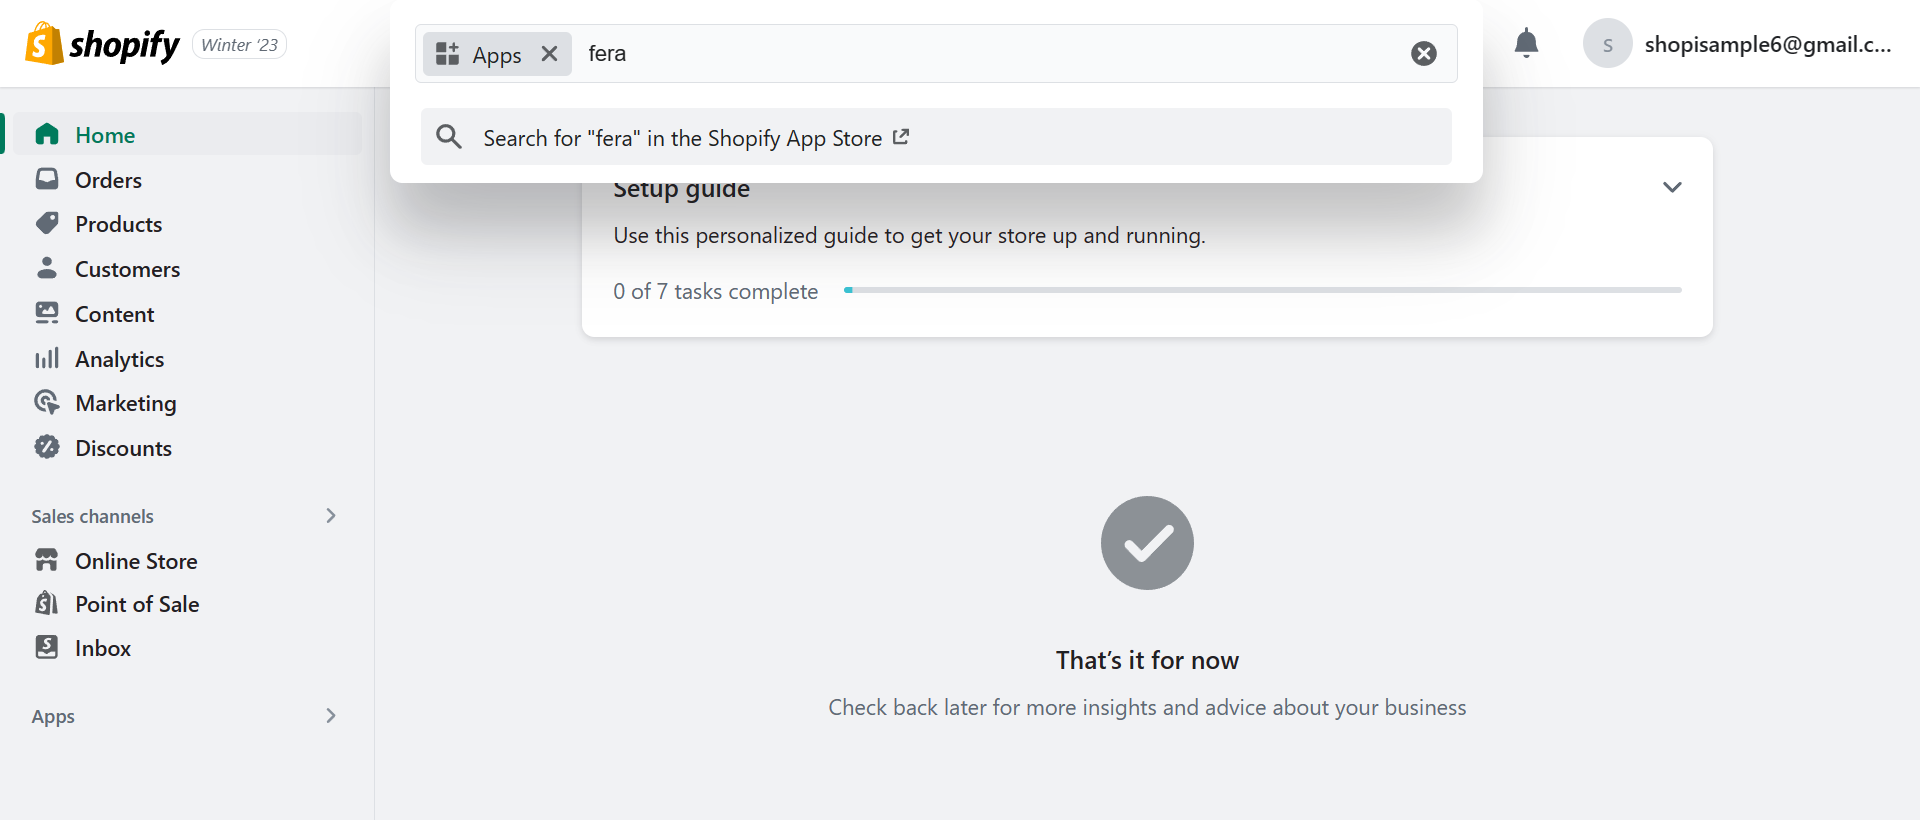Open the notifications bell

tap(1526, 44)
